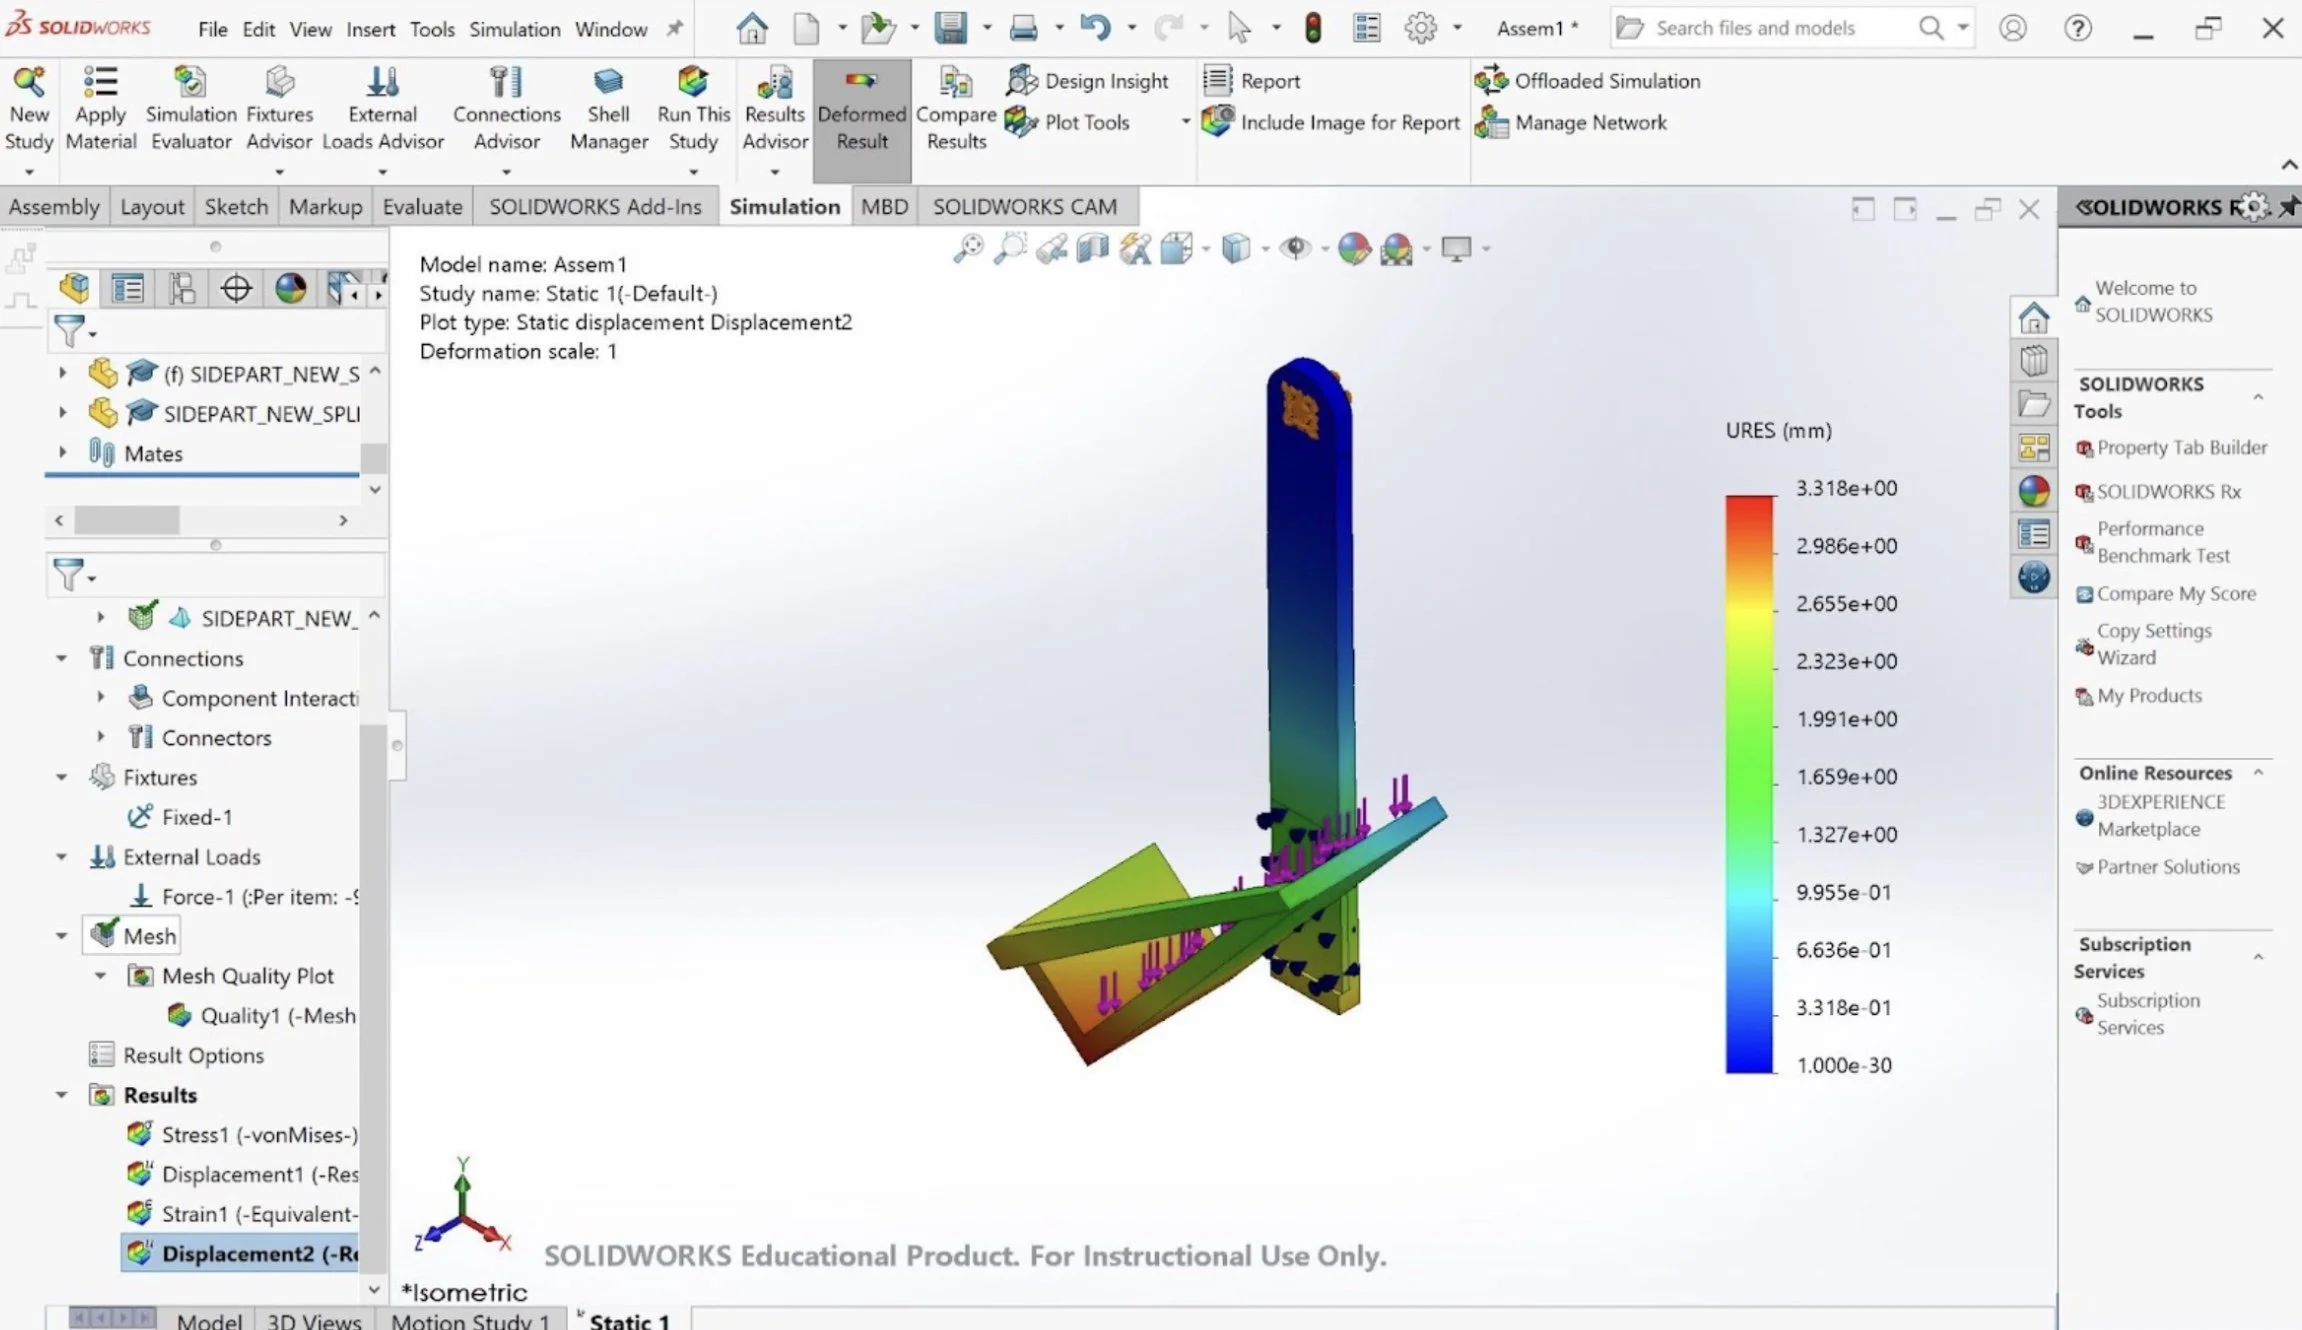Switch to the Evaluate tab
This screenshot has height=1330, width=2302.
[422, 207]
